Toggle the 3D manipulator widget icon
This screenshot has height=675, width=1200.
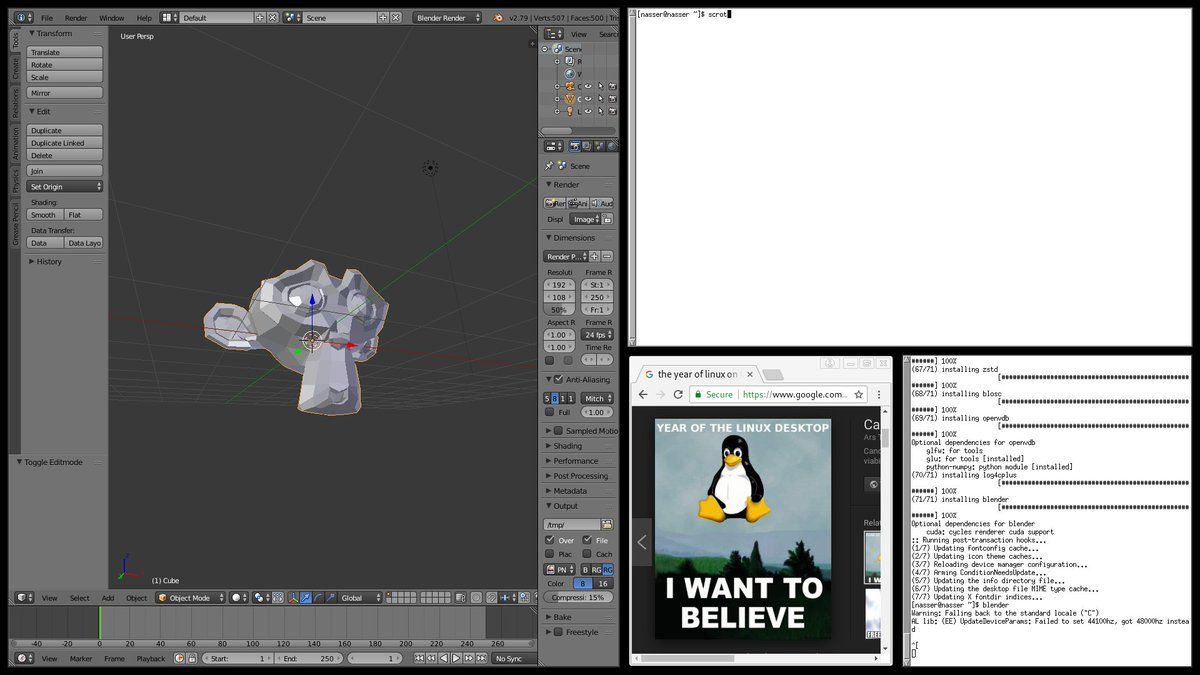pos(294,598)
